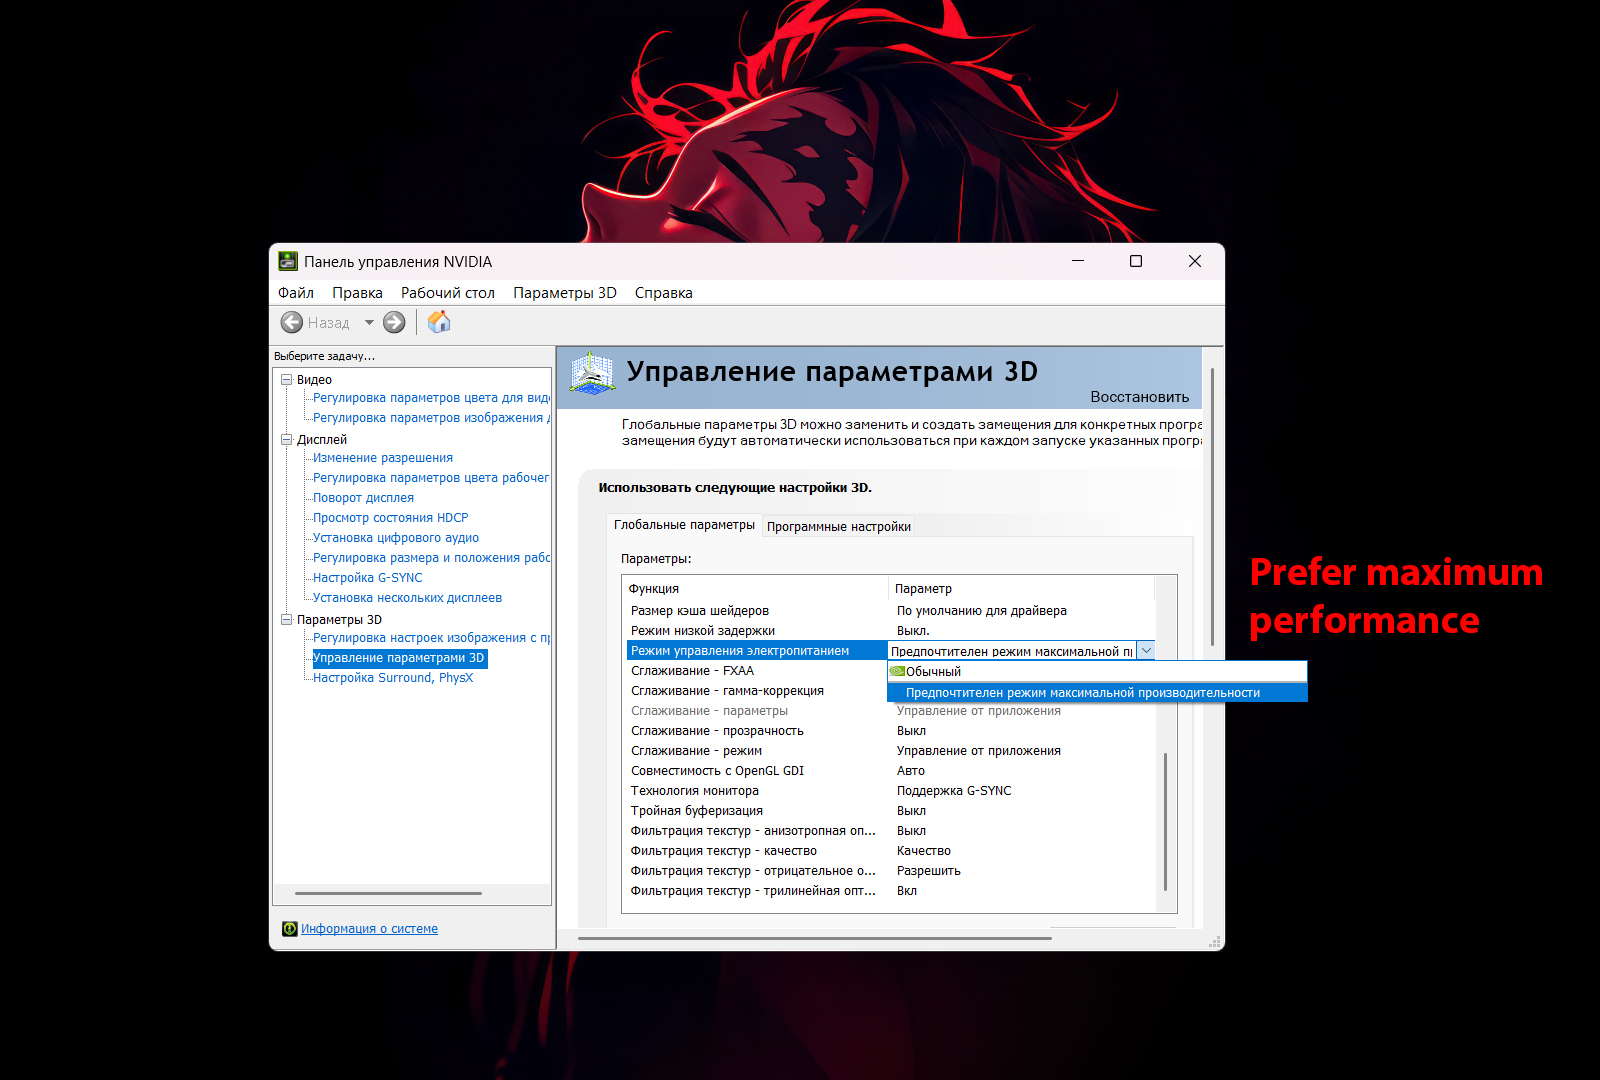Select Фильтрация текстур - трилинейная оптимизация row

[x=891, y=891]
